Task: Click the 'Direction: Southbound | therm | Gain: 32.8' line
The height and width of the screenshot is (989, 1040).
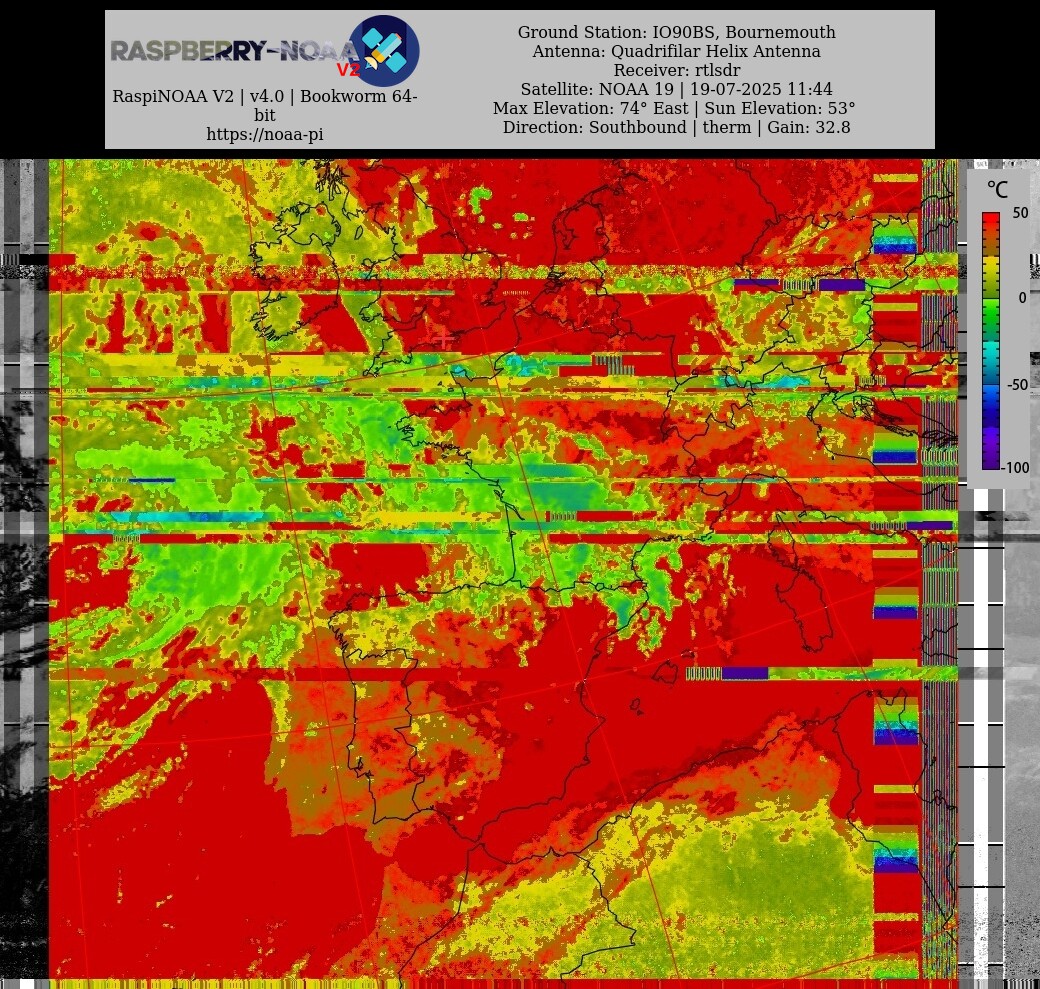Action: (x=677, y=127)
